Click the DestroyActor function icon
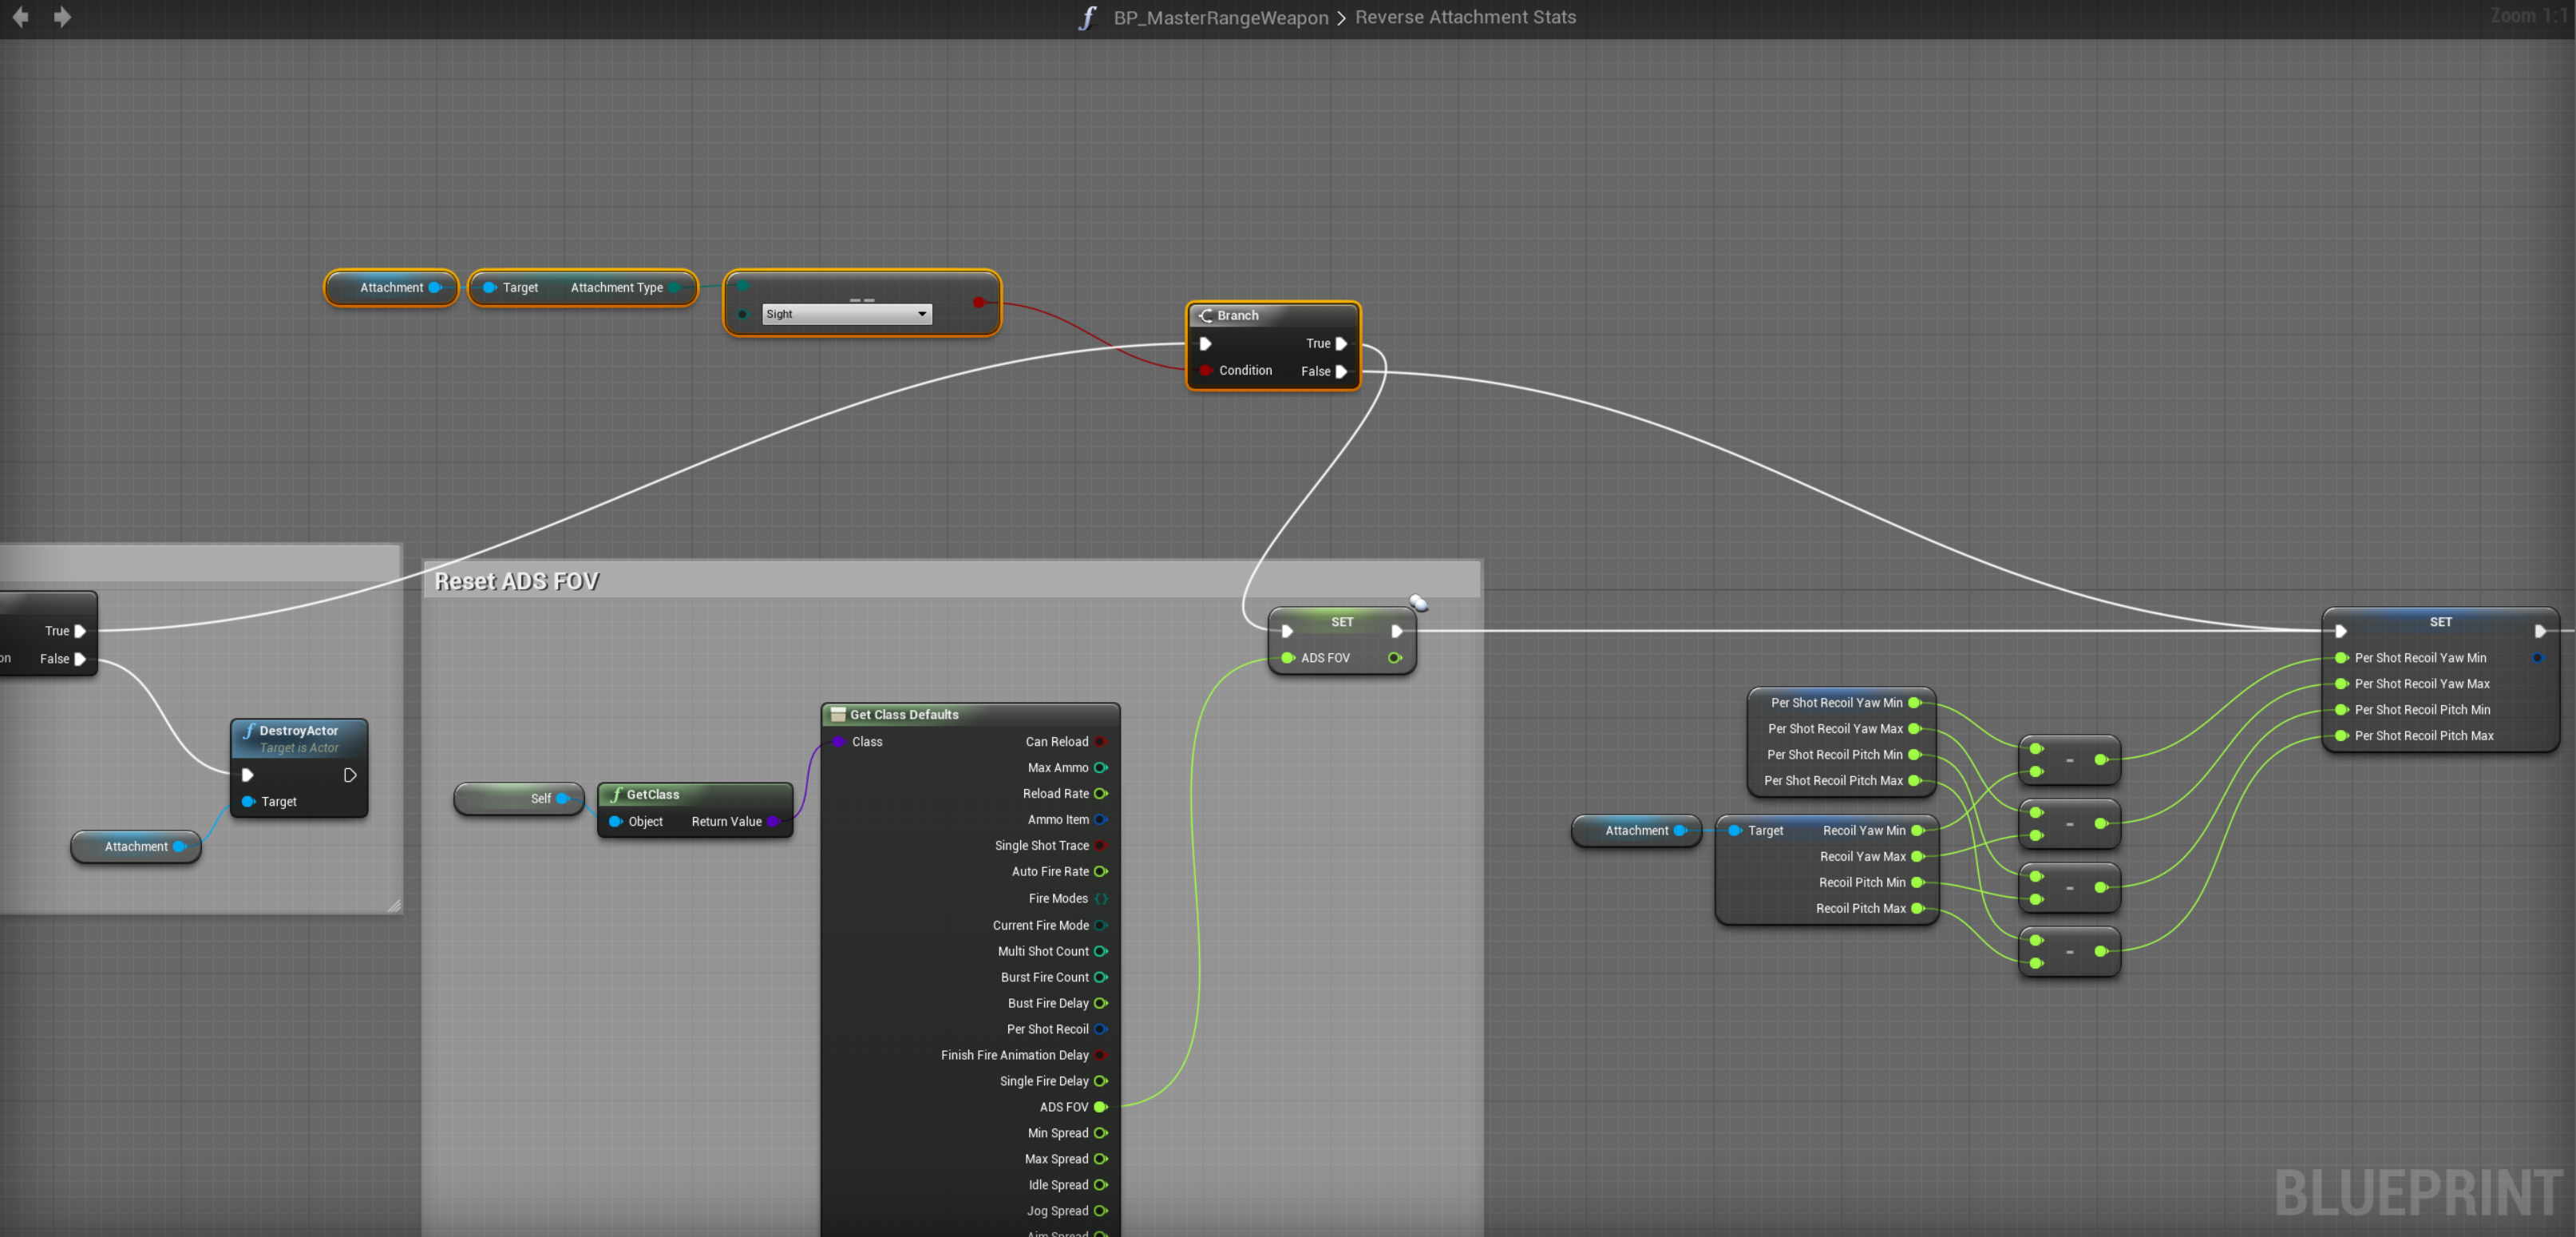The width and height of the screenshot is (2576, 1237). [249, 731]
